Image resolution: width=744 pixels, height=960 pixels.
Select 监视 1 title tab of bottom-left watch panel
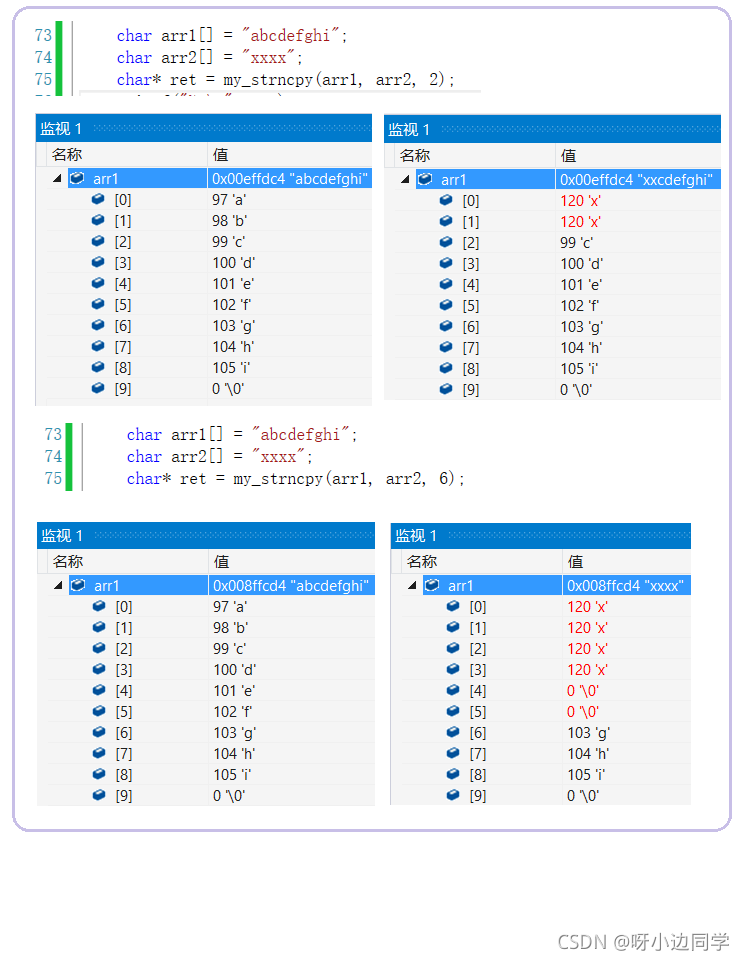pos(62,536)
